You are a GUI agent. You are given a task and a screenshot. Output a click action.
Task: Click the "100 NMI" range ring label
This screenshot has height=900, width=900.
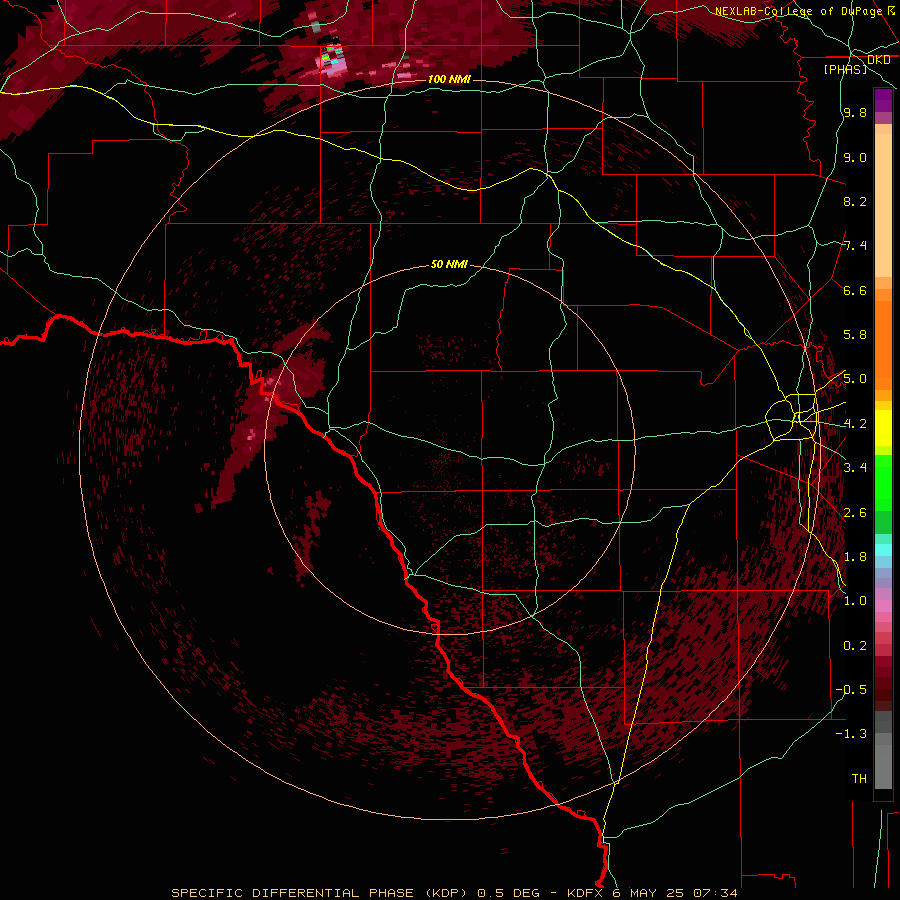pos(449,79)
